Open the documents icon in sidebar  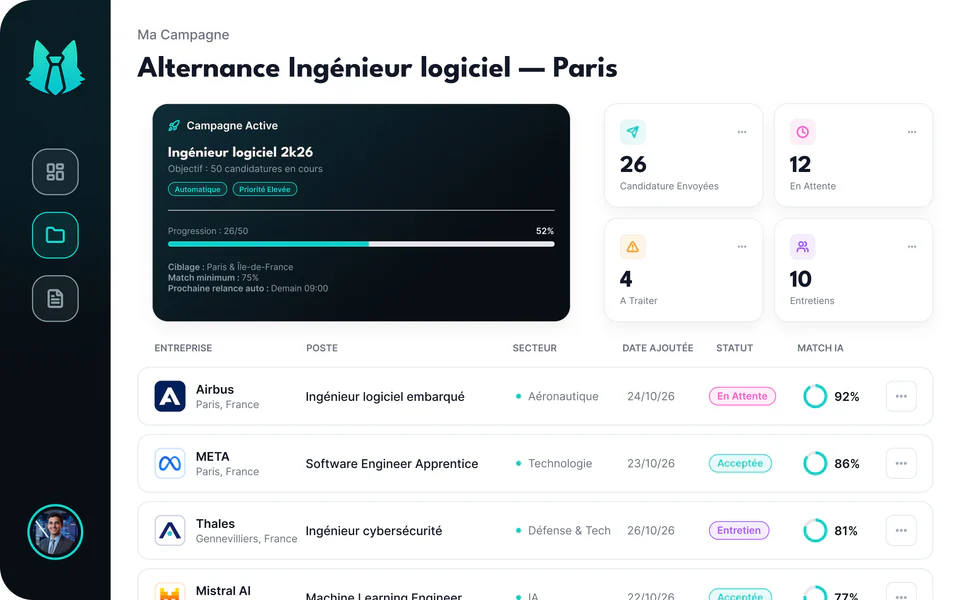(x=55, y=299)
